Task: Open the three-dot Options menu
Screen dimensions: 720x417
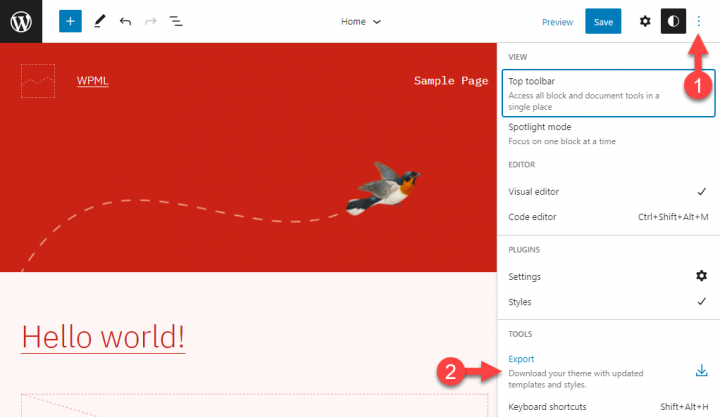Action: point(698,21)
